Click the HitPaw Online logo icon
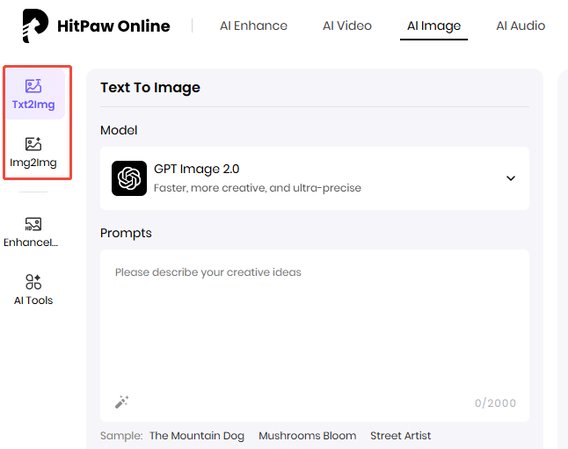The image size is (568, 449). 35,26
